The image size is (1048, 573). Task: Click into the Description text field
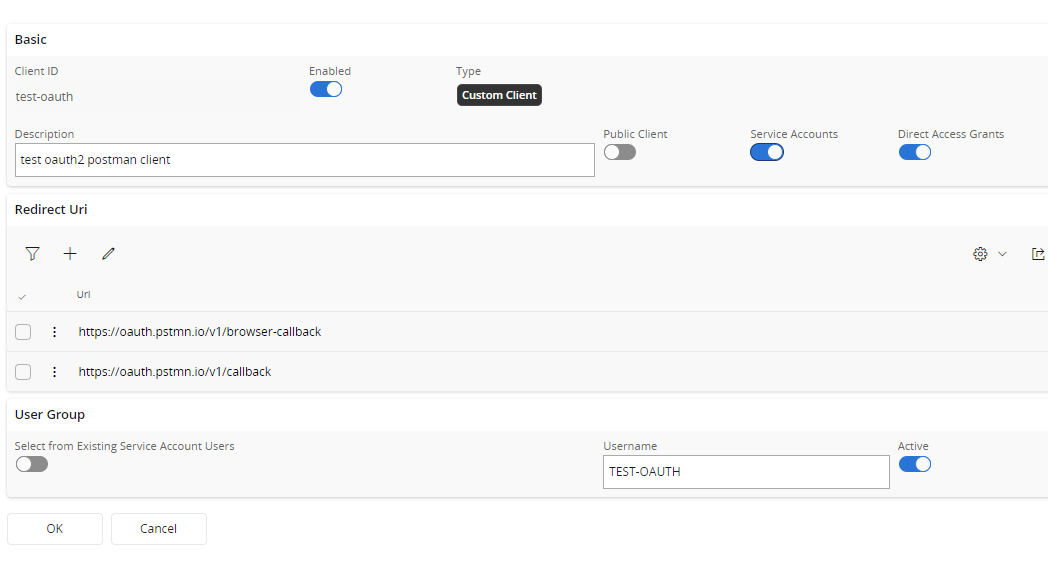(305, 160)
